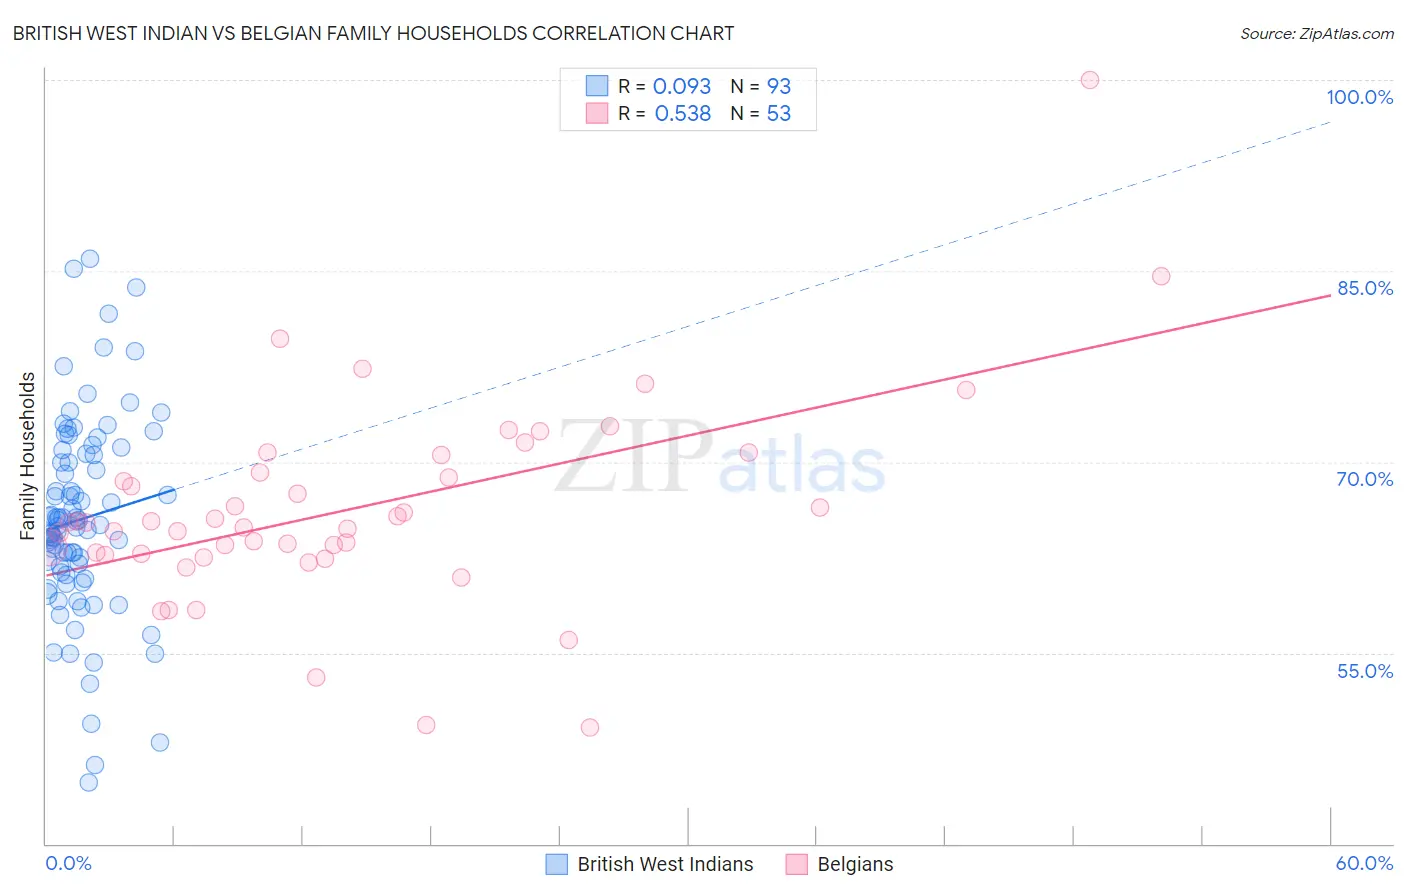
Task: Click the blue British West Indians legend swatch
Action: coord(557,864)
